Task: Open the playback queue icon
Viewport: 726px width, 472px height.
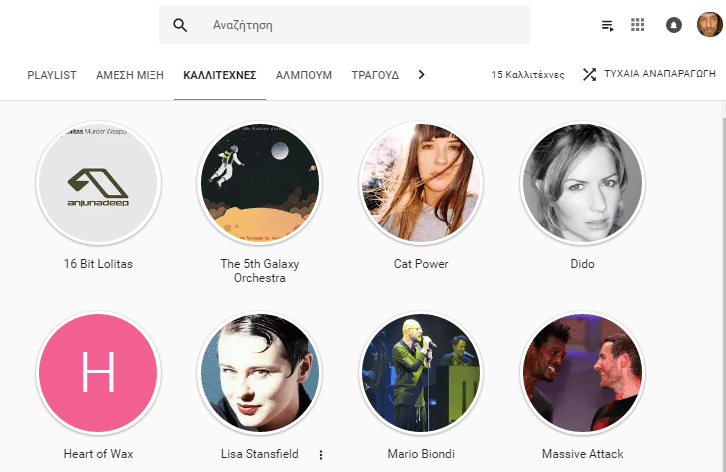Action: tap(607, 25)
